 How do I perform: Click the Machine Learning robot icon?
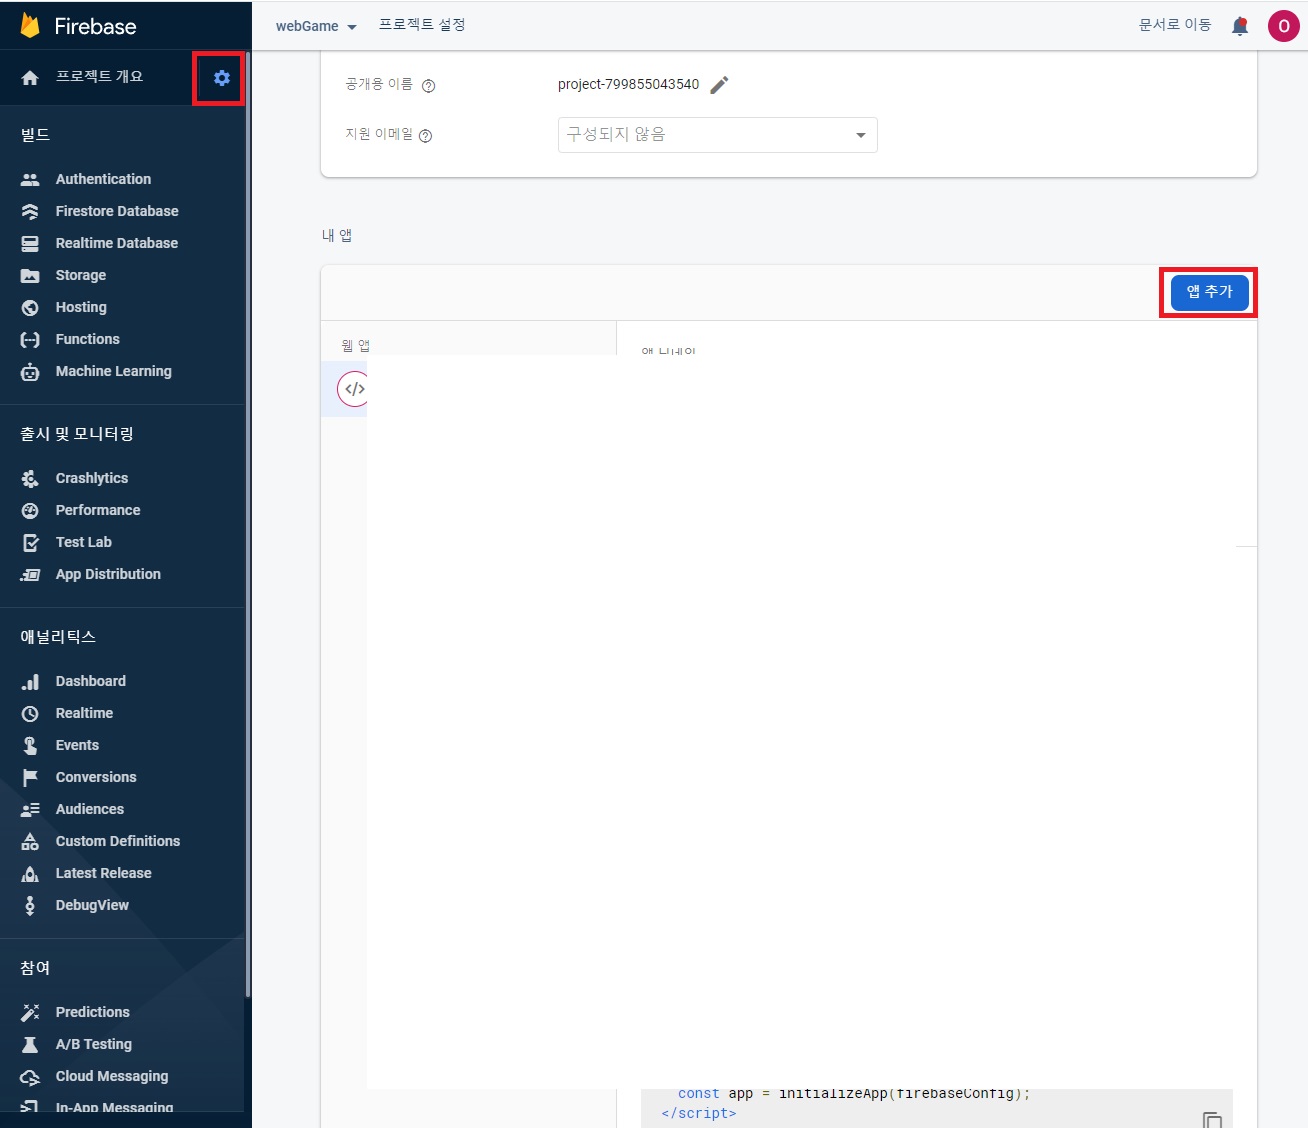(30, 371)
